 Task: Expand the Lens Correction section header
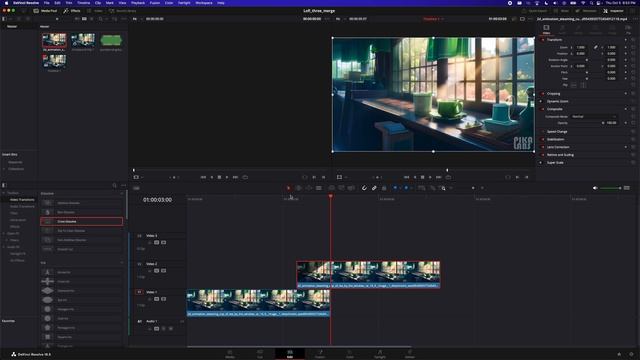tap(558, 147)
